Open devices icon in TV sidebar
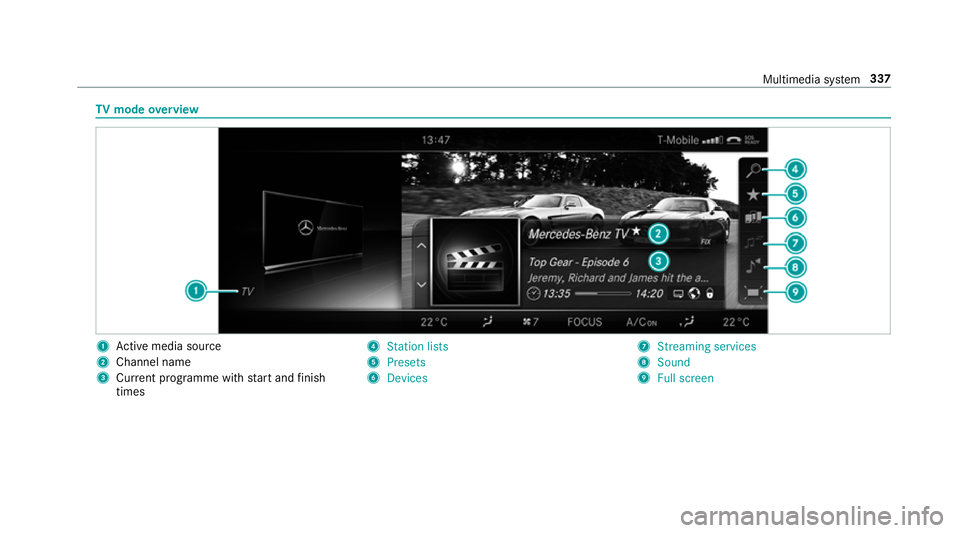This screenshot has height=533, width=960. coord(753,218)
